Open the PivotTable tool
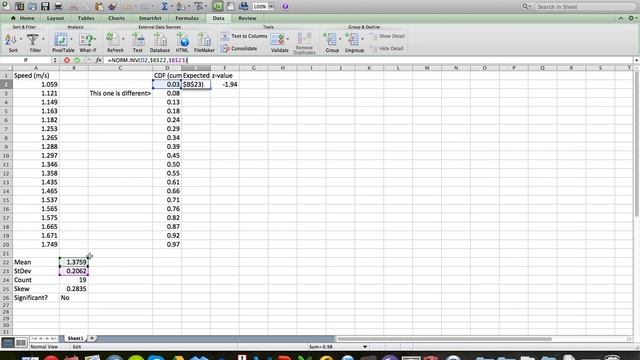This screenshot has width=640, height=360. coord(60,40)
